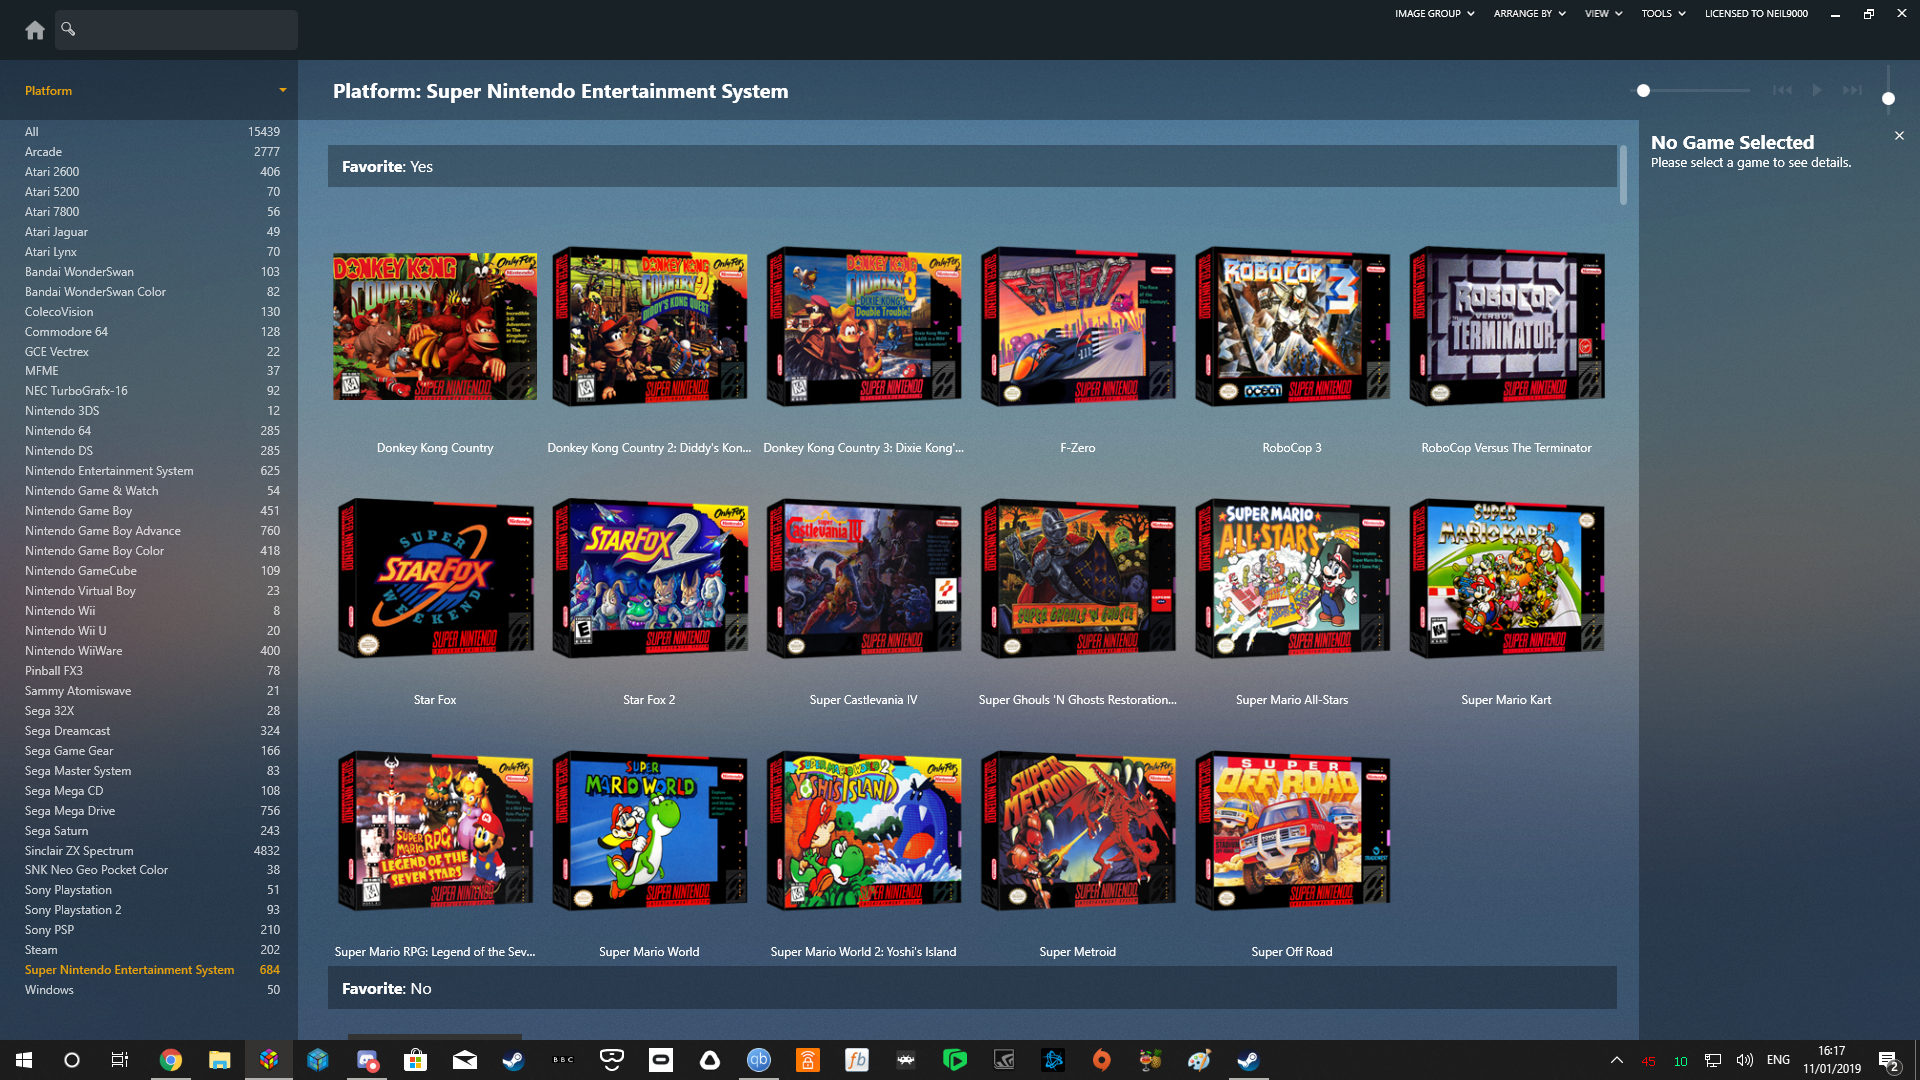
Task: Select the Super Metroid box art
Action: [x=1078, y=830]
